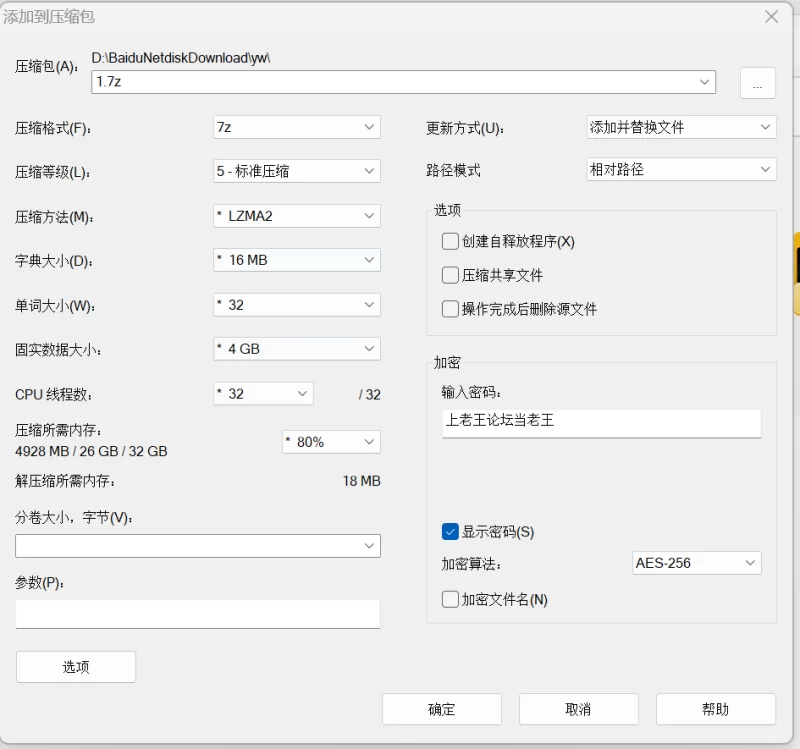Expand the update mode dropdown

[681, 127]
